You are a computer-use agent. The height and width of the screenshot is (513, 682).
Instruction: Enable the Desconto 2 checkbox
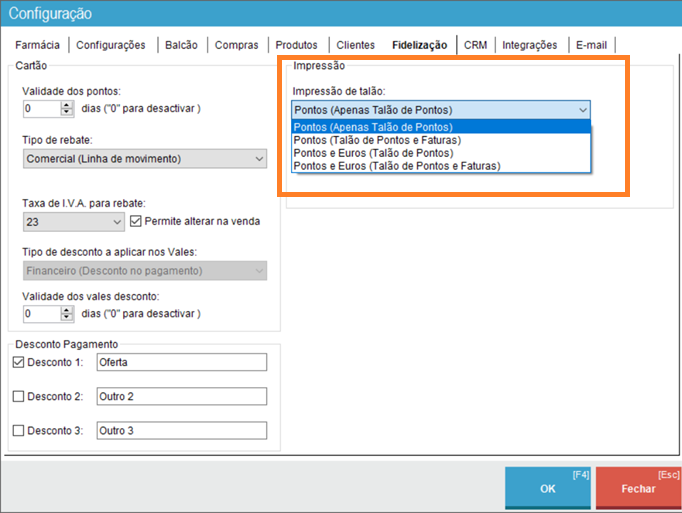(19, 397)
